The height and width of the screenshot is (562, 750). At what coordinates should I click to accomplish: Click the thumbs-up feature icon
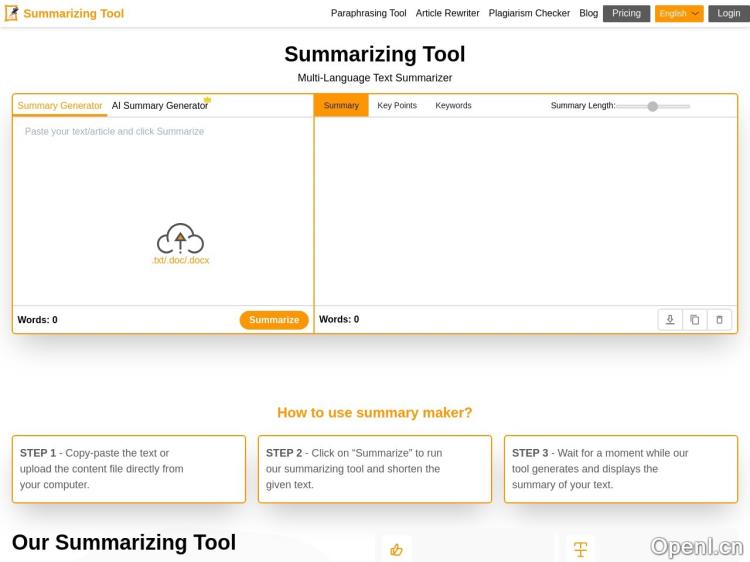pos(396,549)
